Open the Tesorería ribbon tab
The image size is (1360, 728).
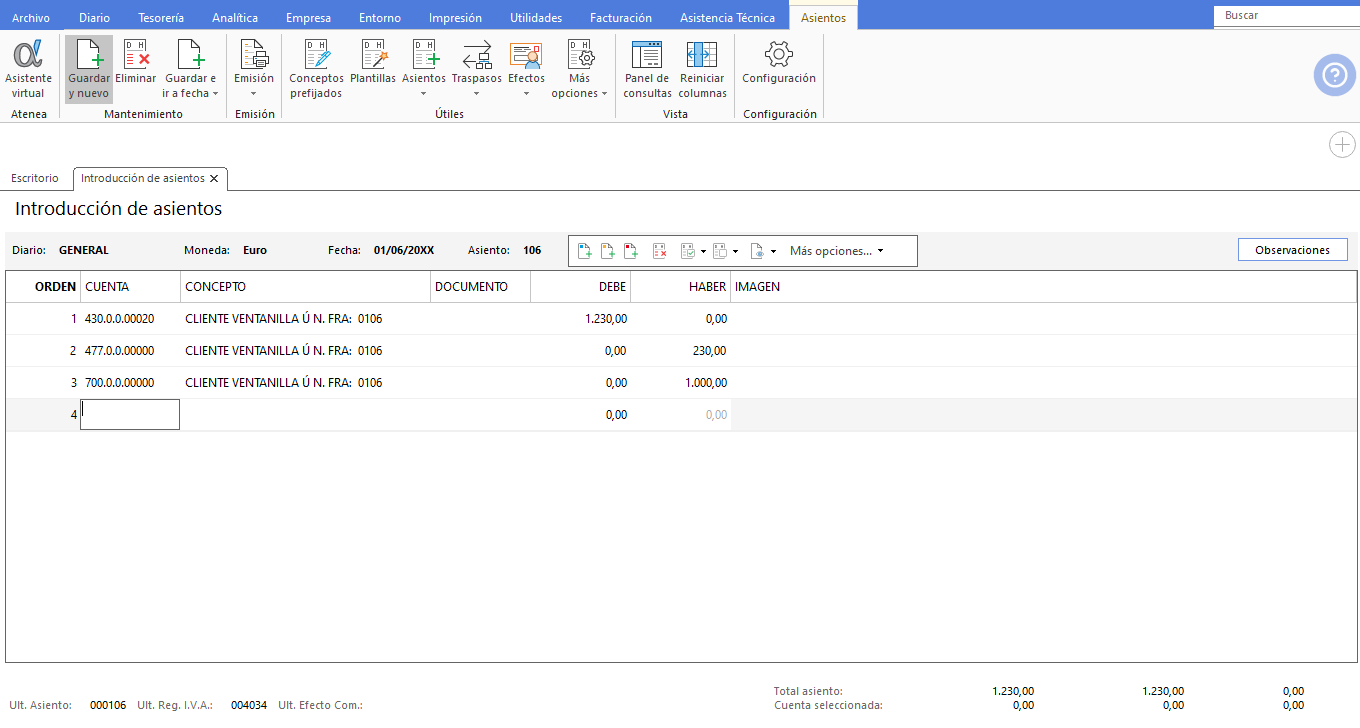pos(161,18)
